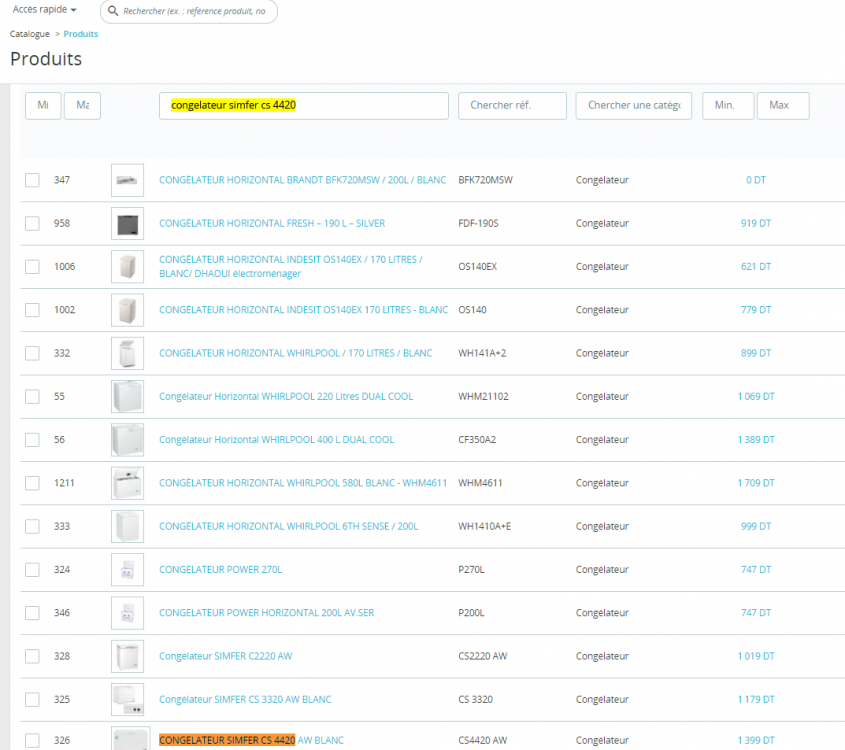Check the box for product 332

coord(32,353)
